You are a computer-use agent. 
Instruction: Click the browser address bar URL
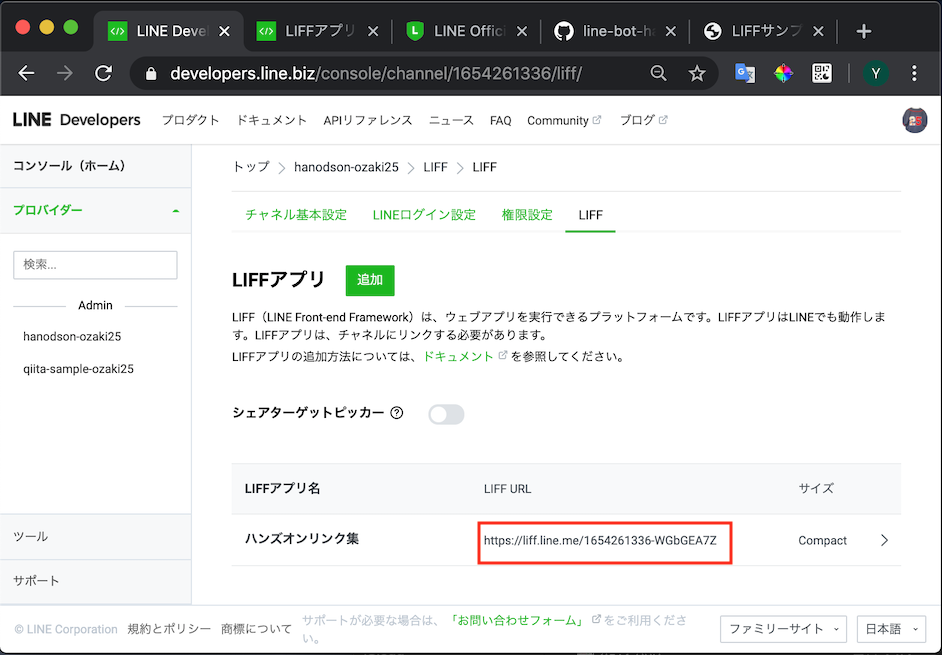click(x=375, y=73)
